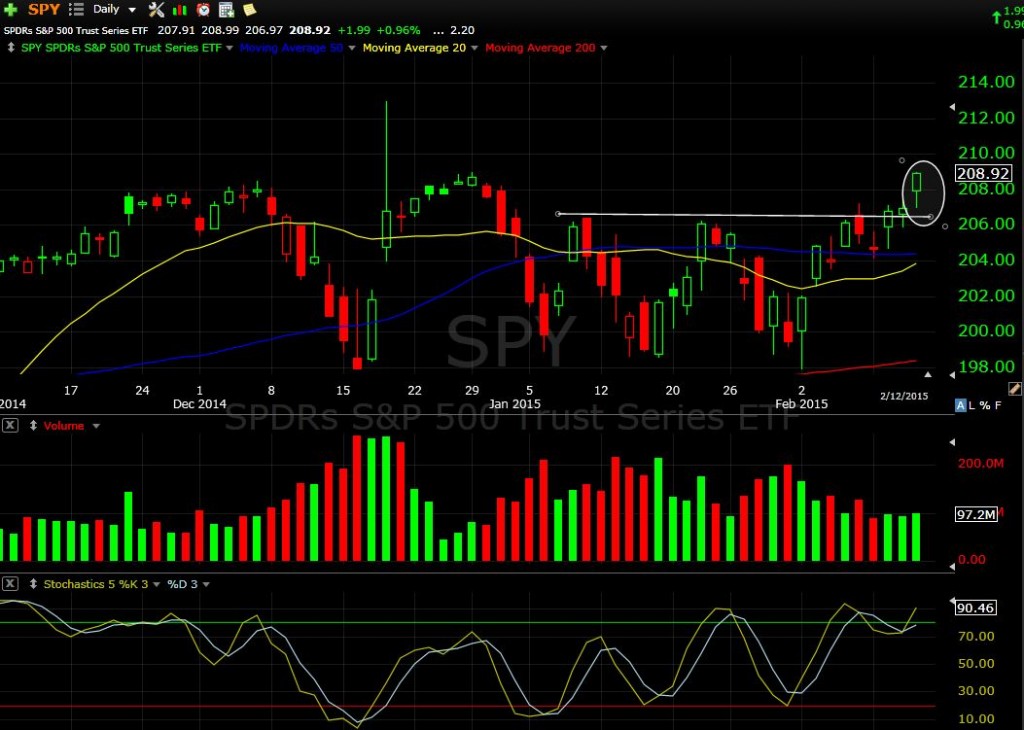Screen dimensions: 1024x730
Task: Click the SPDRs S&P 500 Trust Series ETF name
Action: click(x=76, y=31)
